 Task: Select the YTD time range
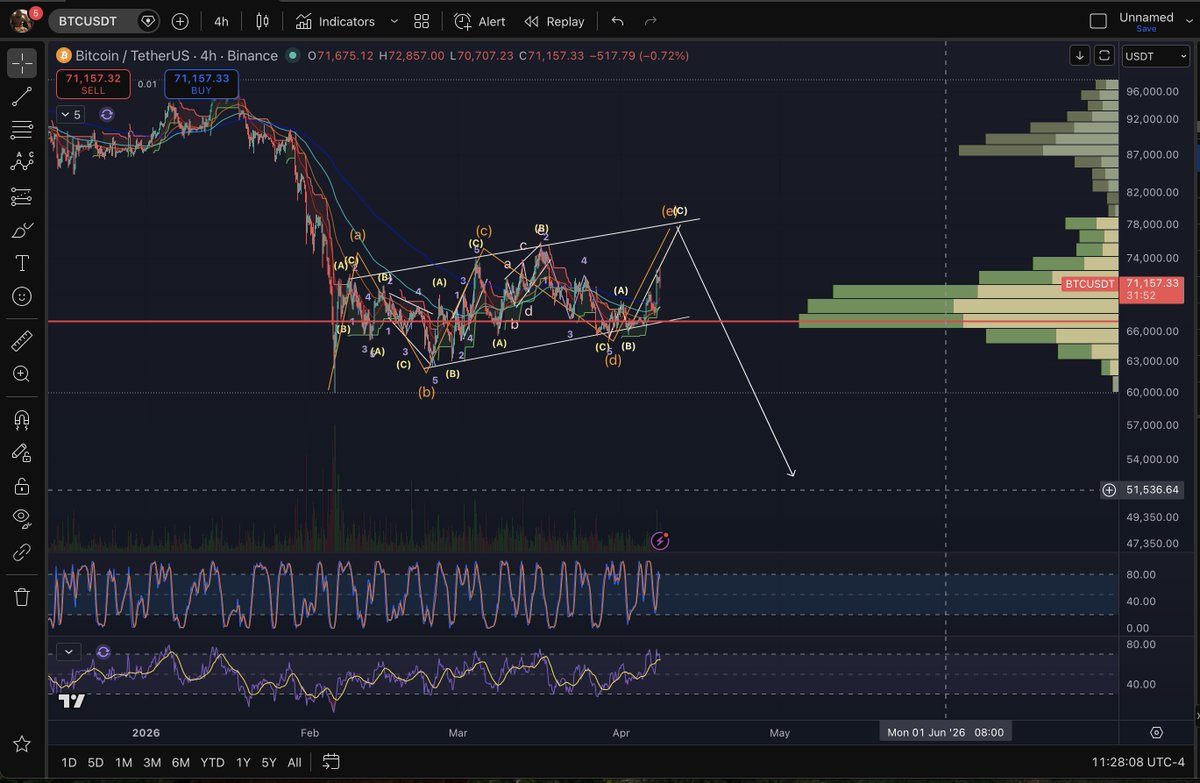pos(211,762)
